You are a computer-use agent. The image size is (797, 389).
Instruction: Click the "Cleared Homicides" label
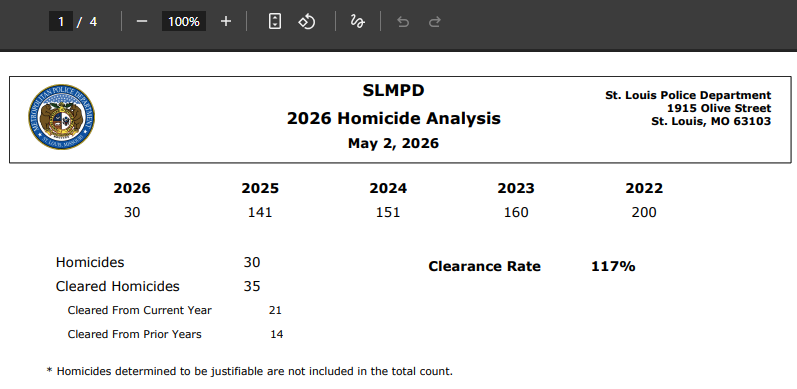[x=117, y=286]
